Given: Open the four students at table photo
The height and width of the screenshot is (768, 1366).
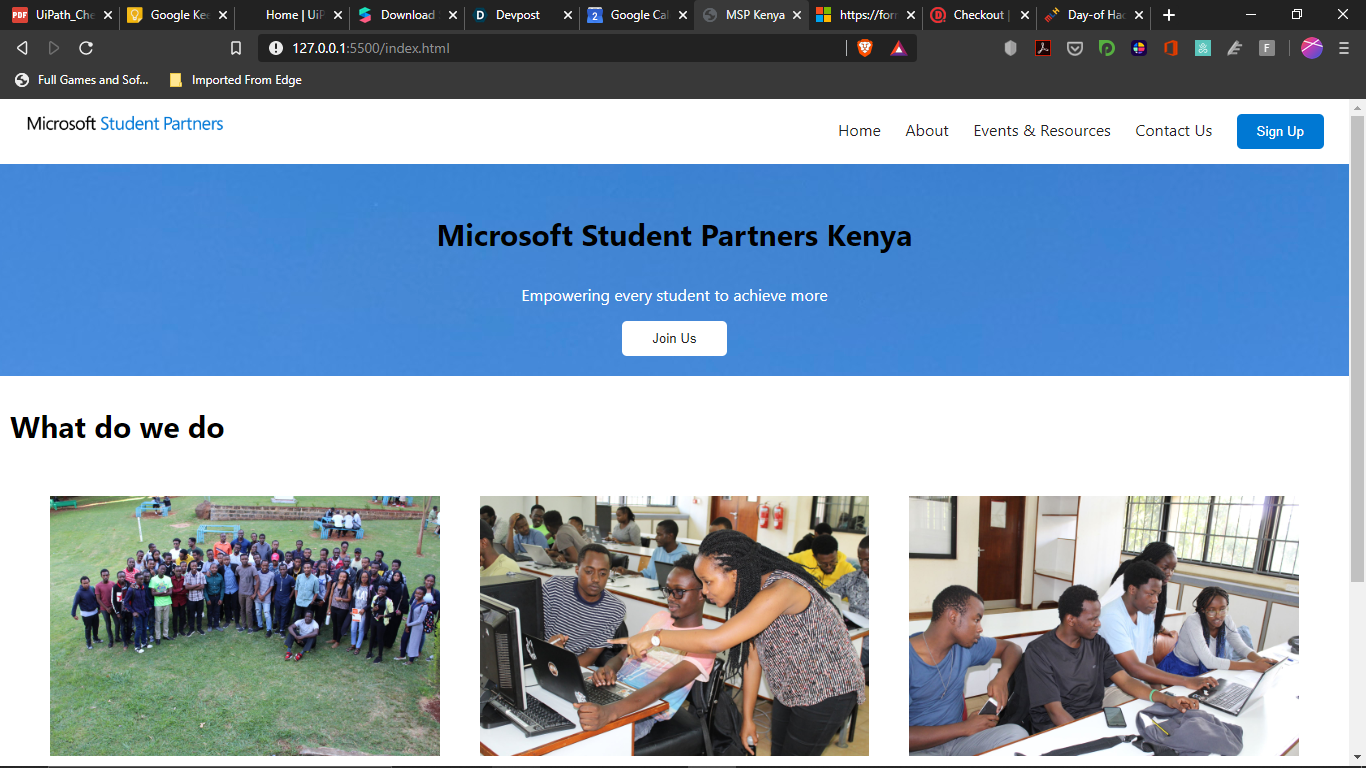Looking at the screenshot, I should [x=1104, y=626].
